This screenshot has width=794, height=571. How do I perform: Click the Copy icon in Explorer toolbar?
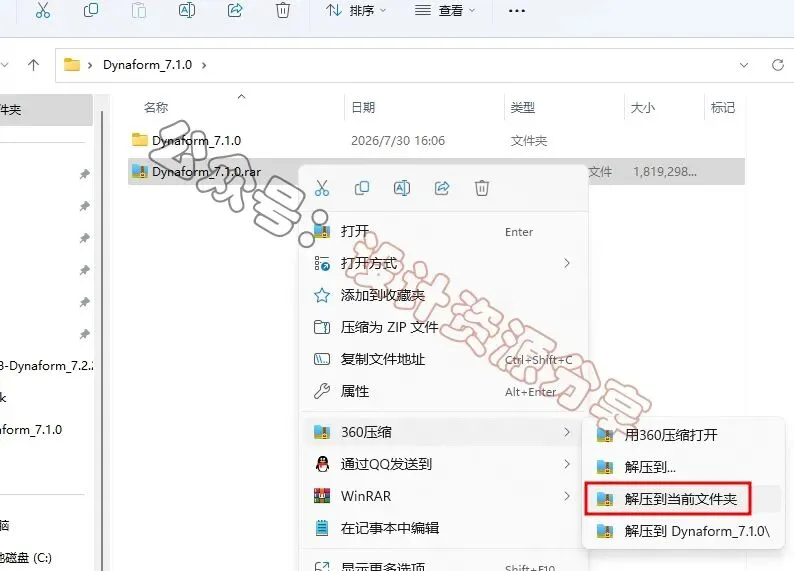click(91, 10)
